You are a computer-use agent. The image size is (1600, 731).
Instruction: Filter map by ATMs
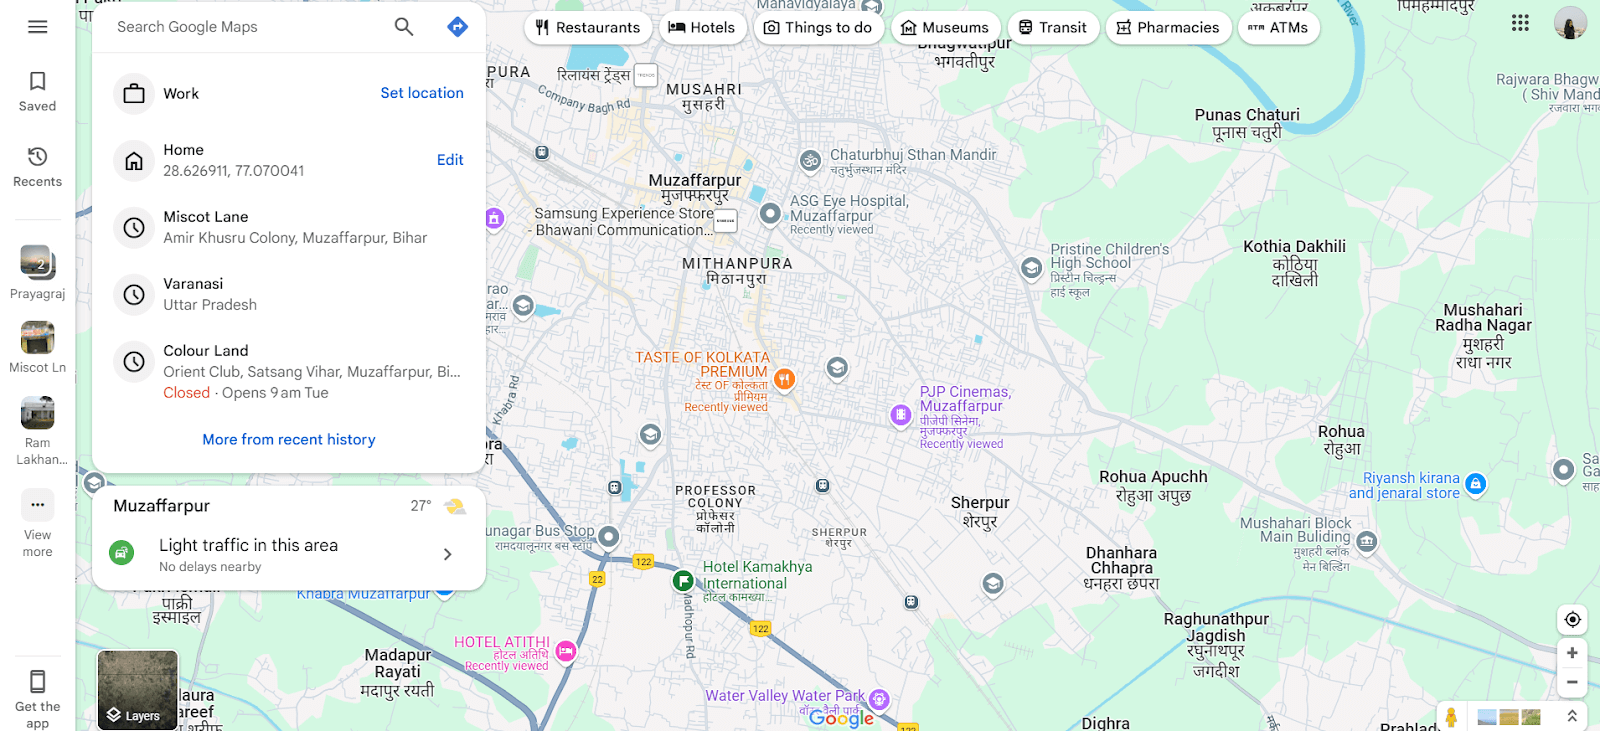point(1279,28)
